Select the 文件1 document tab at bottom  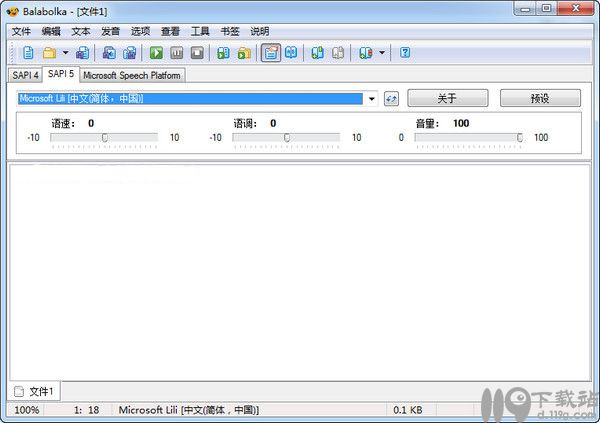tap(34, 391)
